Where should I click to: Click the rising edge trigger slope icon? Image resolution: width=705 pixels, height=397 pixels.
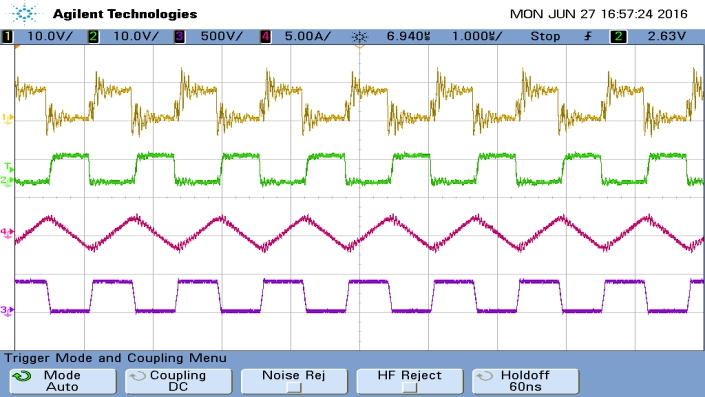[588, 36]
